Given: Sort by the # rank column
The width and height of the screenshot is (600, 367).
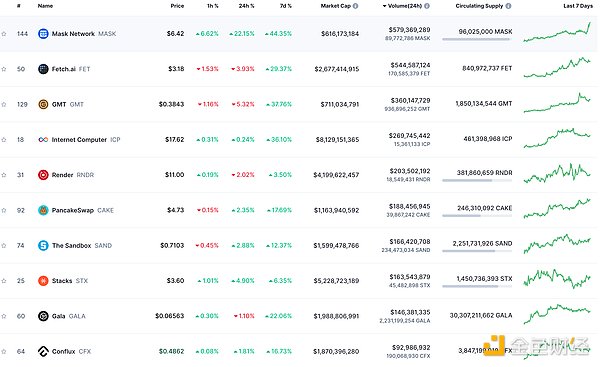Looking at the screenshot, I should point(19,6).
